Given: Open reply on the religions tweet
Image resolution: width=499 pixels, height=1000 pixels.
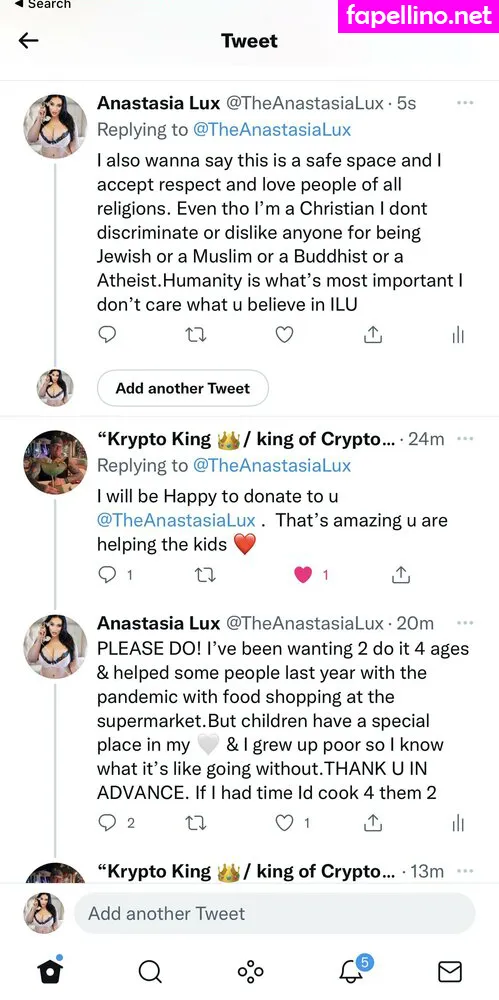Looking at the screenshot, I should click(x=107, y=334).
